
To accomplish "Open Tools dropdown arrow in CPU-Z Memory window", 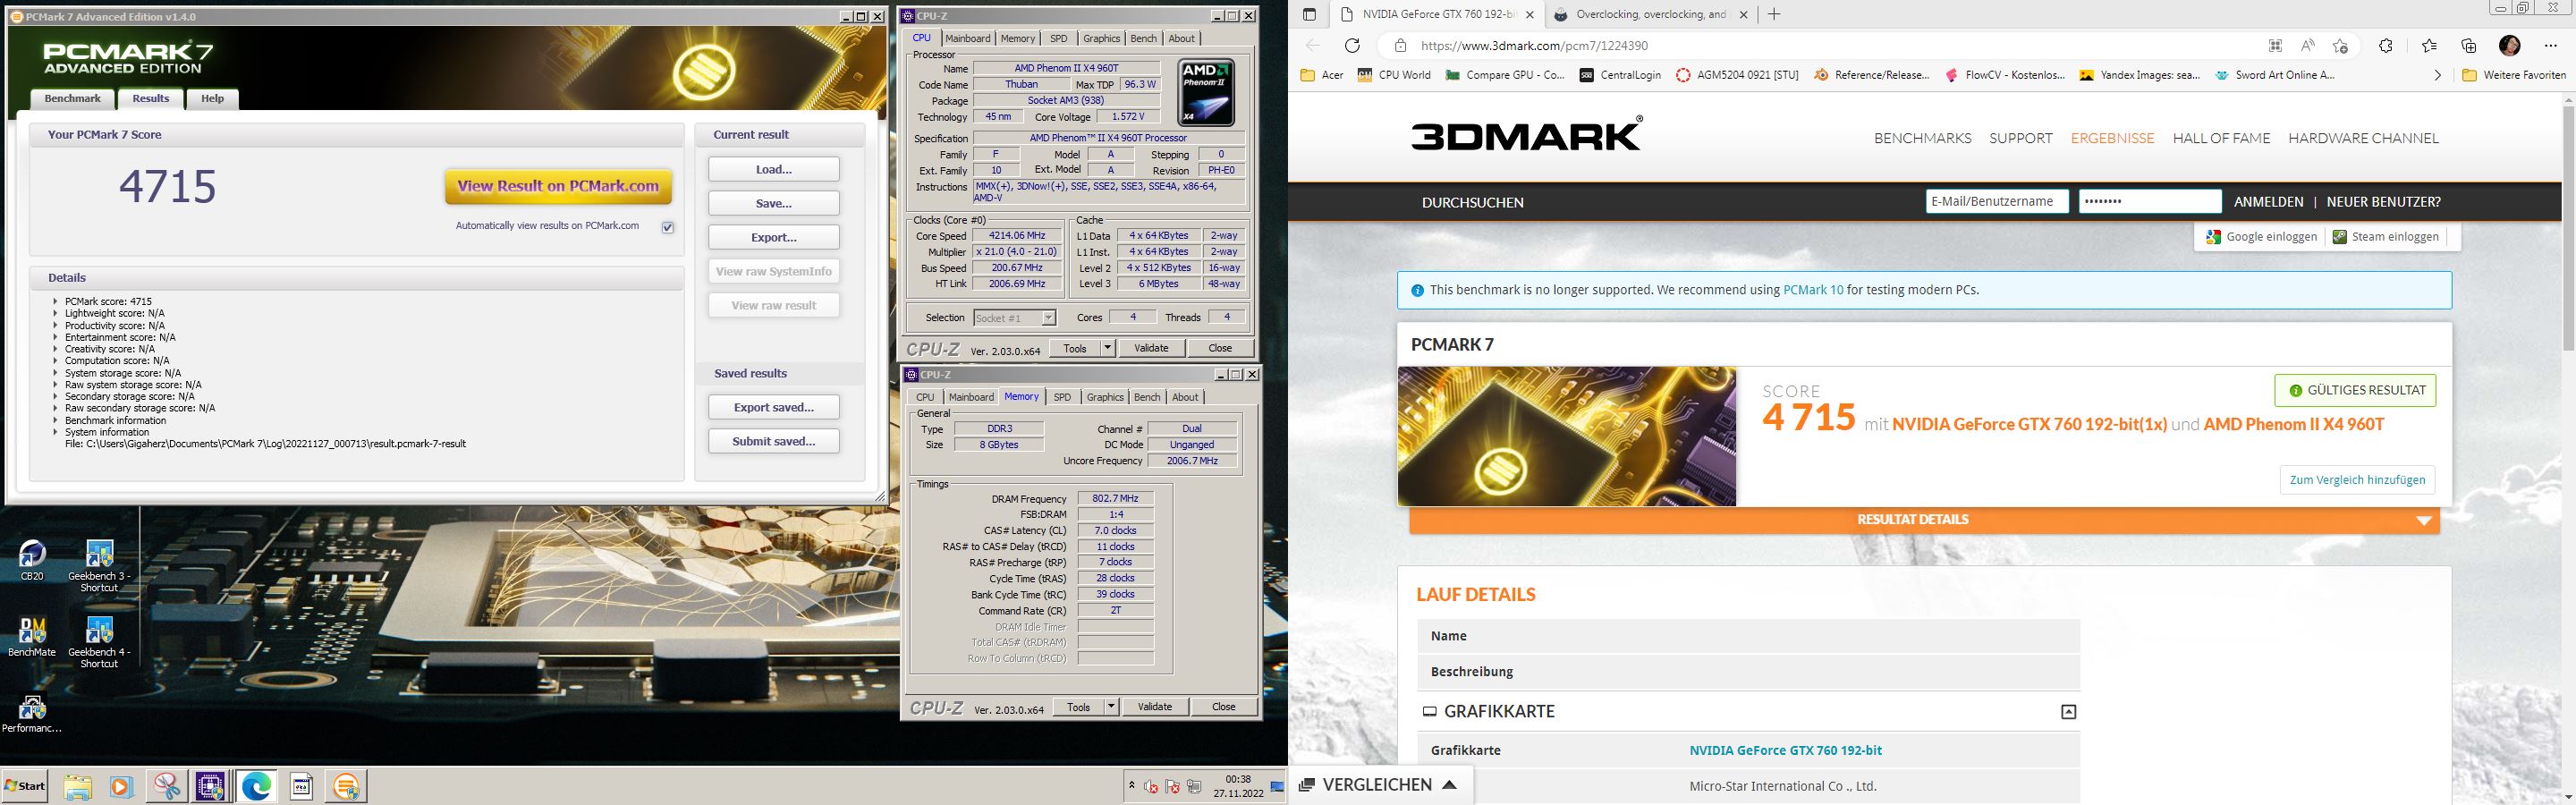I will point(1111,707).
